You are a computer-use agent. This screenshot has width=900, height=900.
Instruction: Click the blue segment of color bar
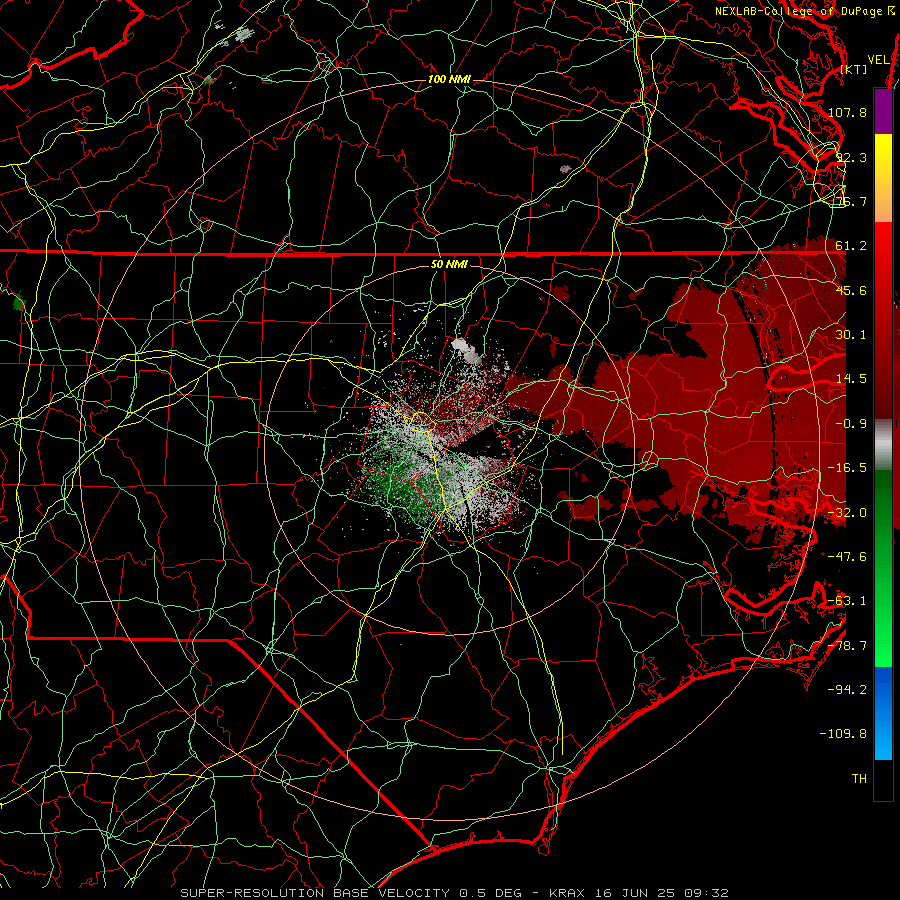(883, 713)
